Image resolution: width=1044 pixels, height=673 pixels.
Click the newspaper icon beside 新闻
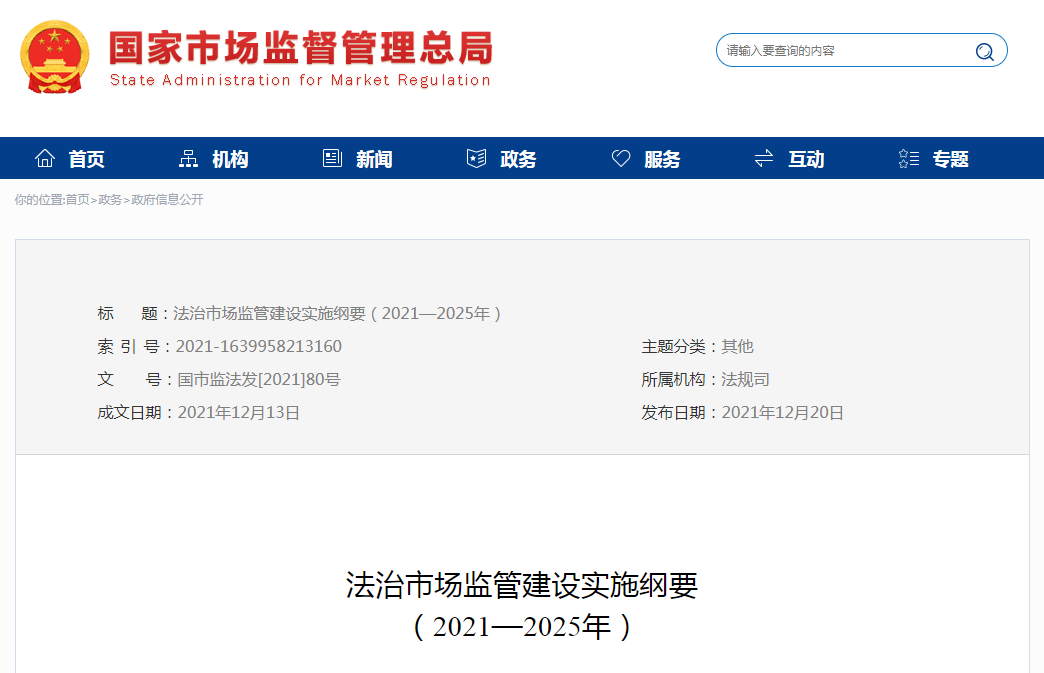330,157
